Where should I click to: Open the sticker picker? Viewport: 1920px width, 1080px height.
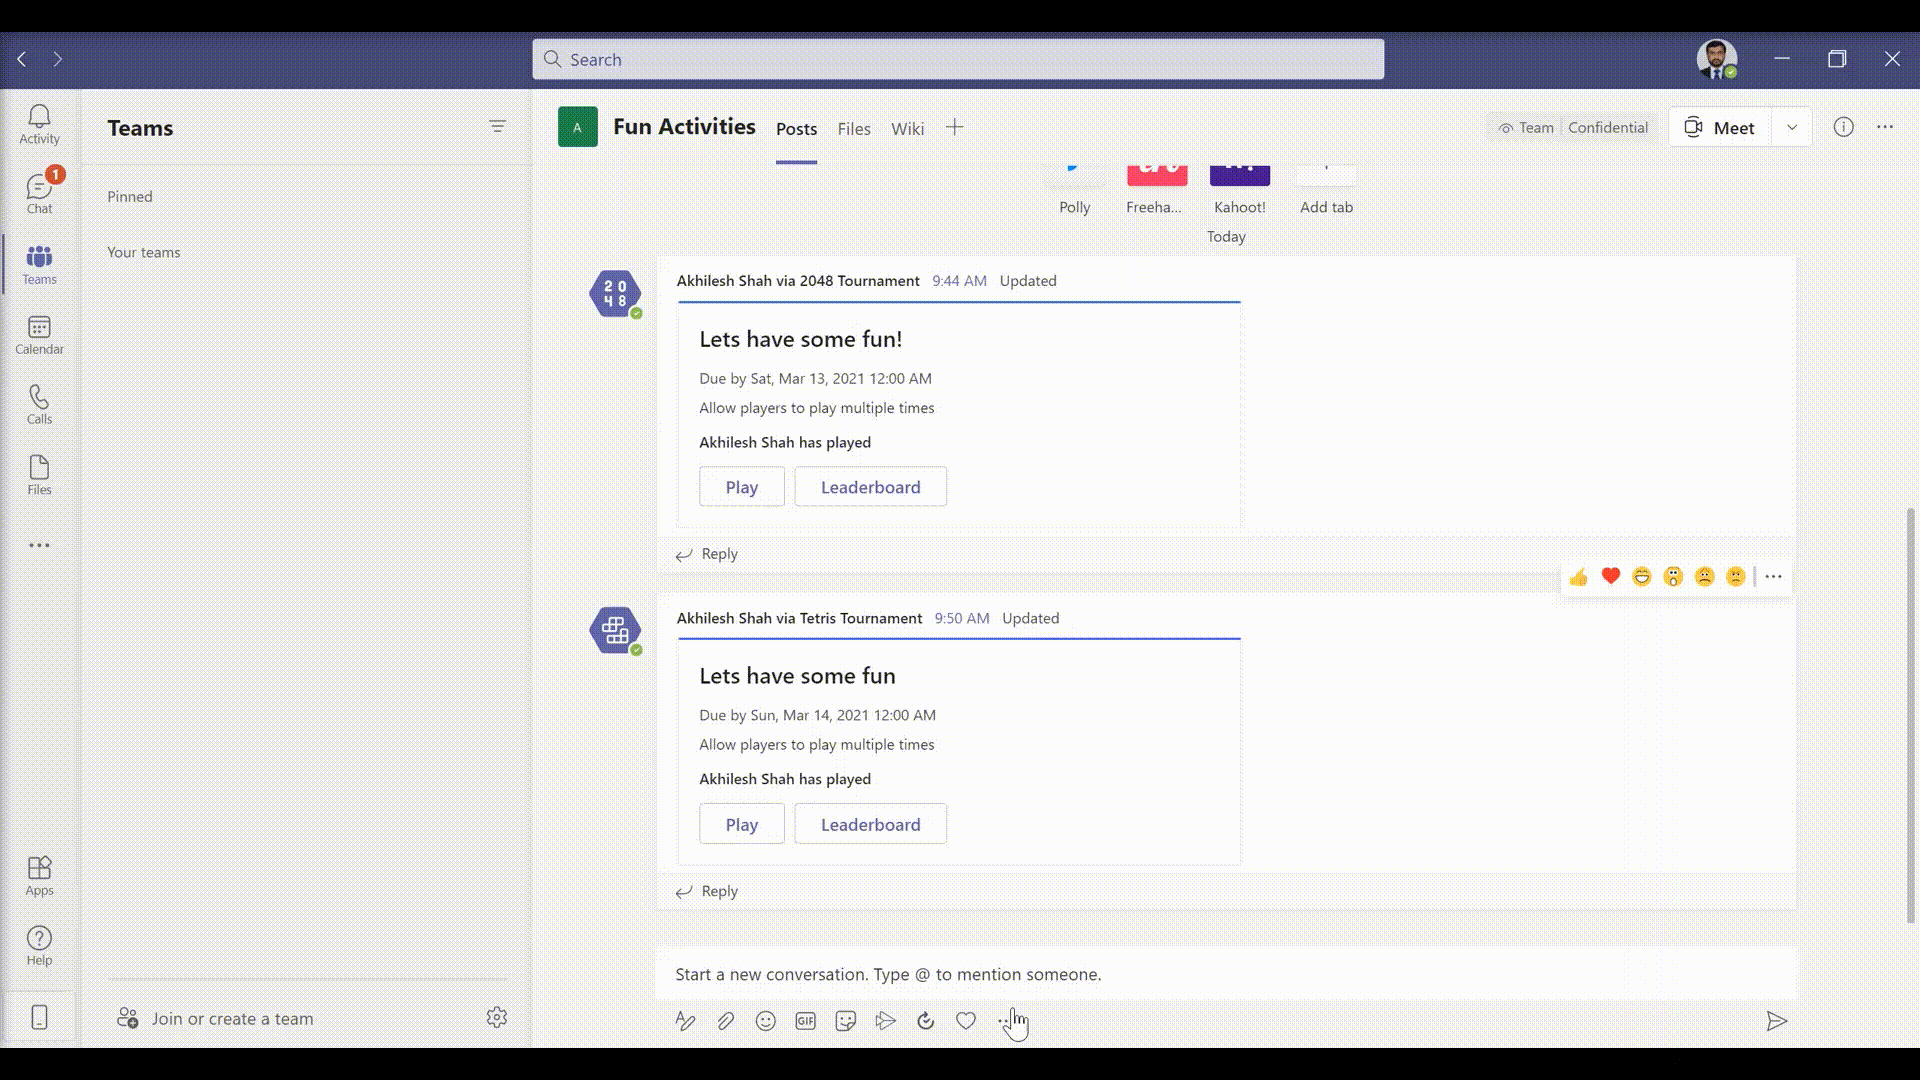point(845,1020)
